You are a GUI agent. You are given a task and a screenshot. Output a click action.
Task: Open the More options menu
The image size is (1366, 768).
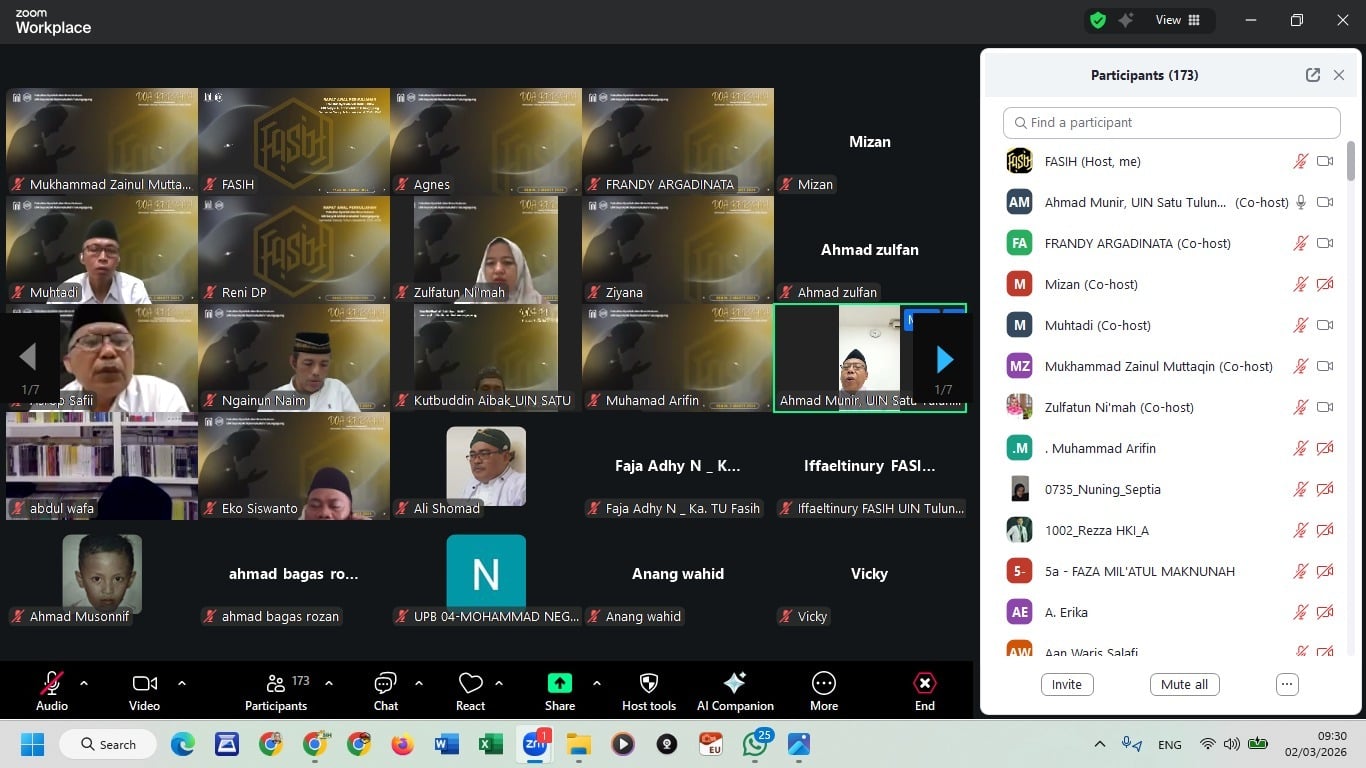pyautogui.click(x=824, y=691)
